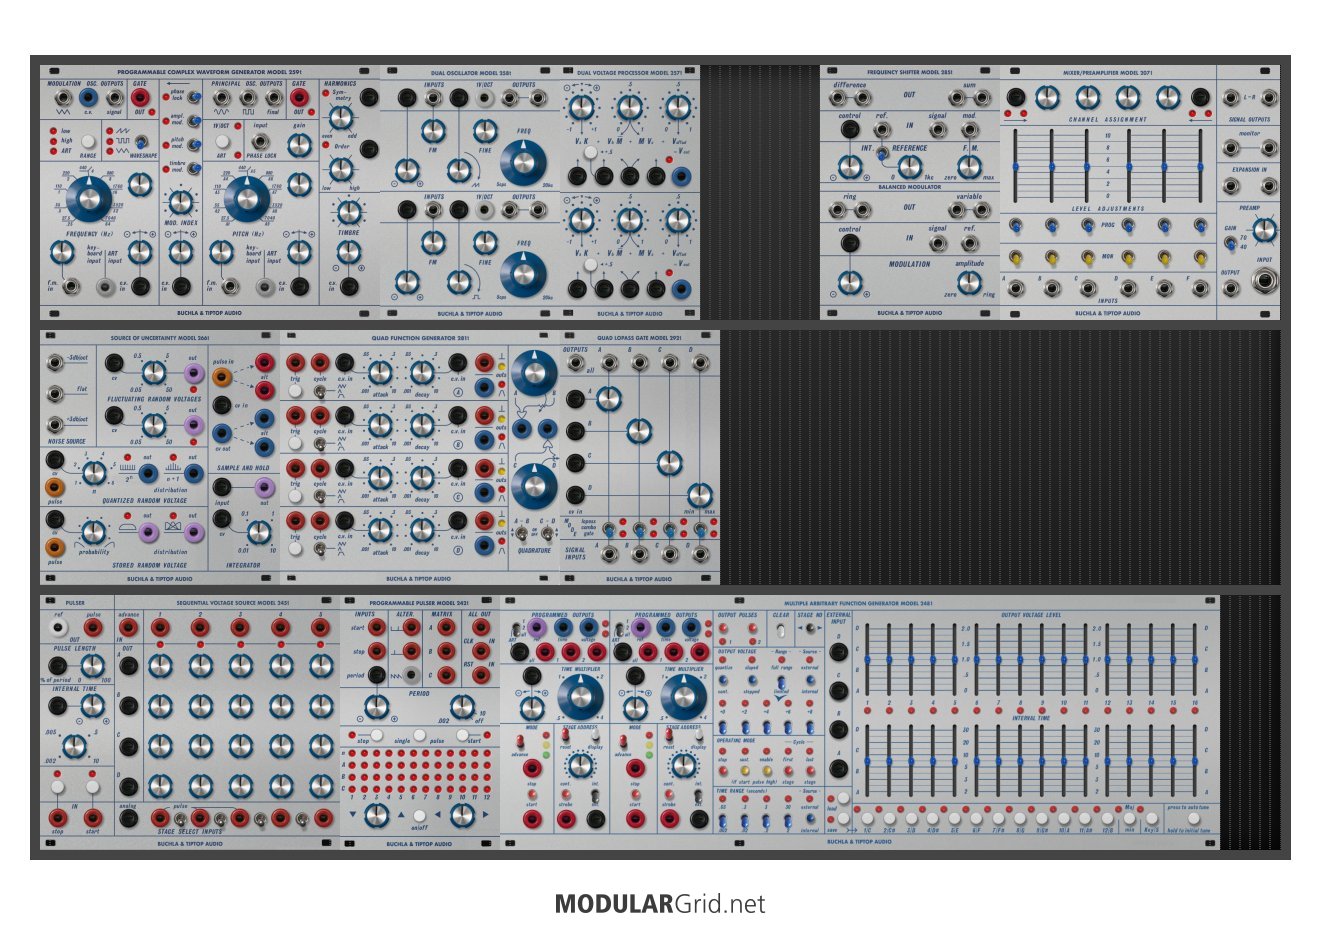
Task: Click the large preamp INPUT jack on mixer
Action: point(1264,281)
